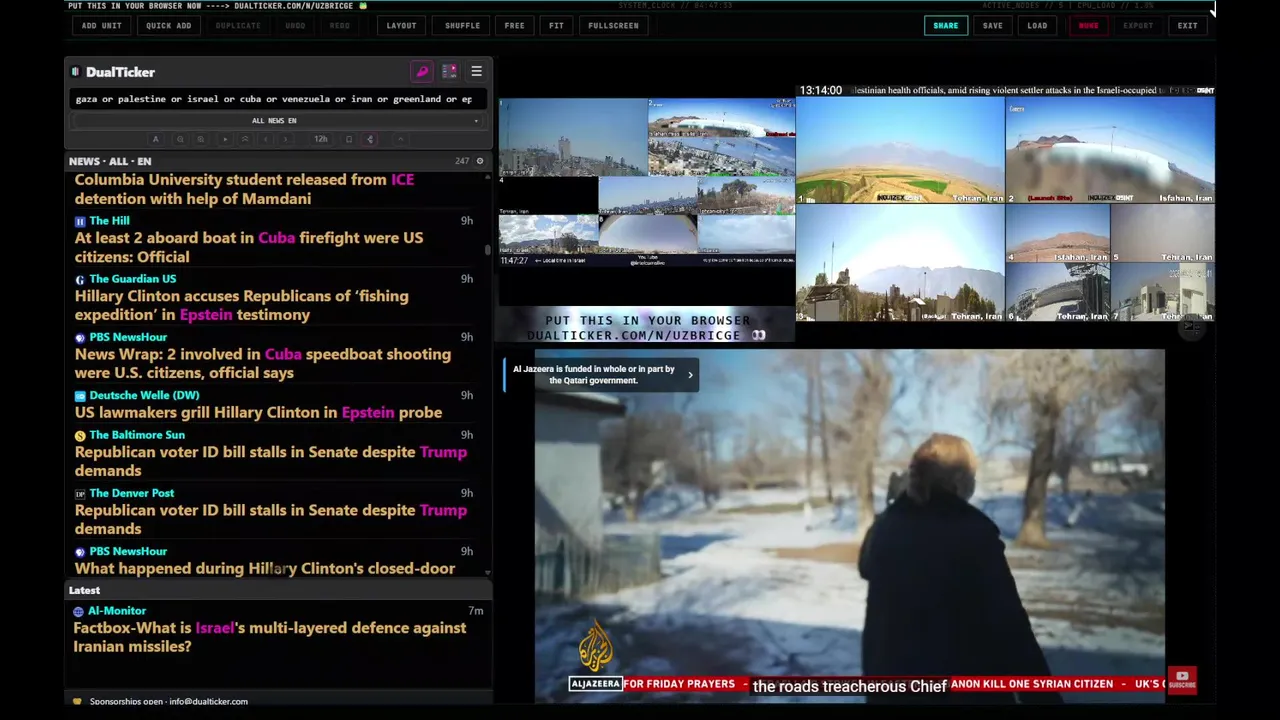Click the double-chevron collapse icon
The image size is (1280, 720).
pyautogui.click(x=245, y=139)
